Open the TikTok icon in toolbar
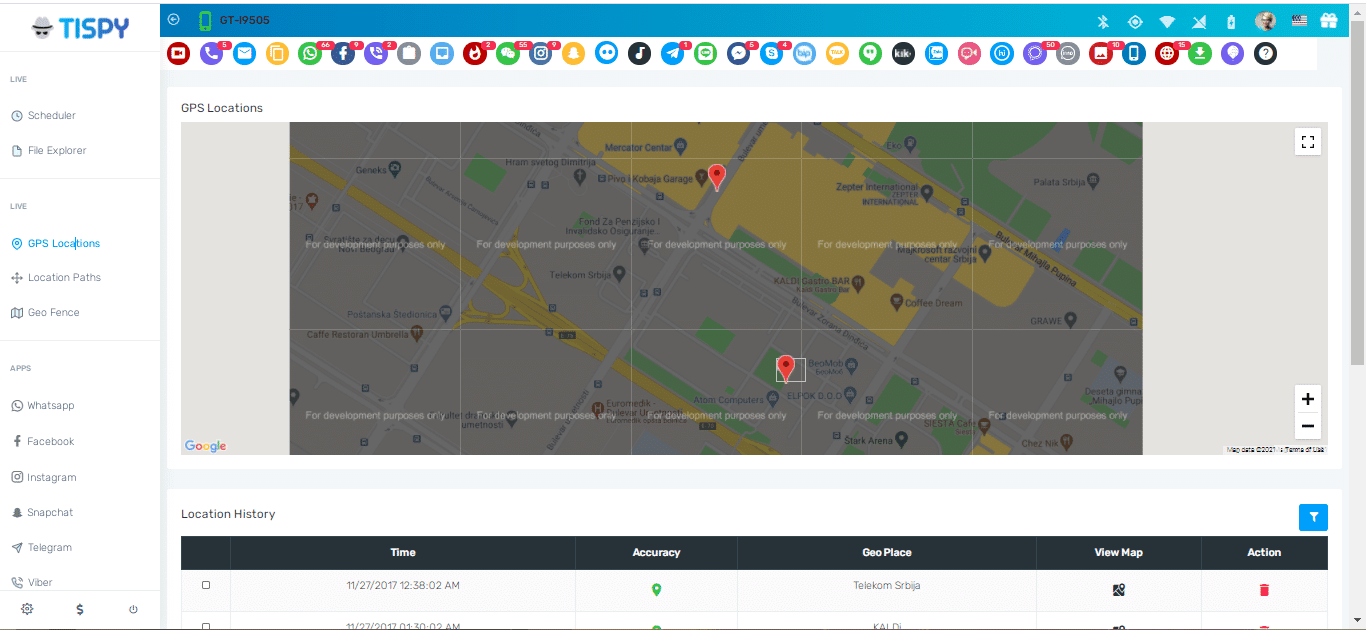The width and height of the screenshot is (1366, 630). coord(640,54)
